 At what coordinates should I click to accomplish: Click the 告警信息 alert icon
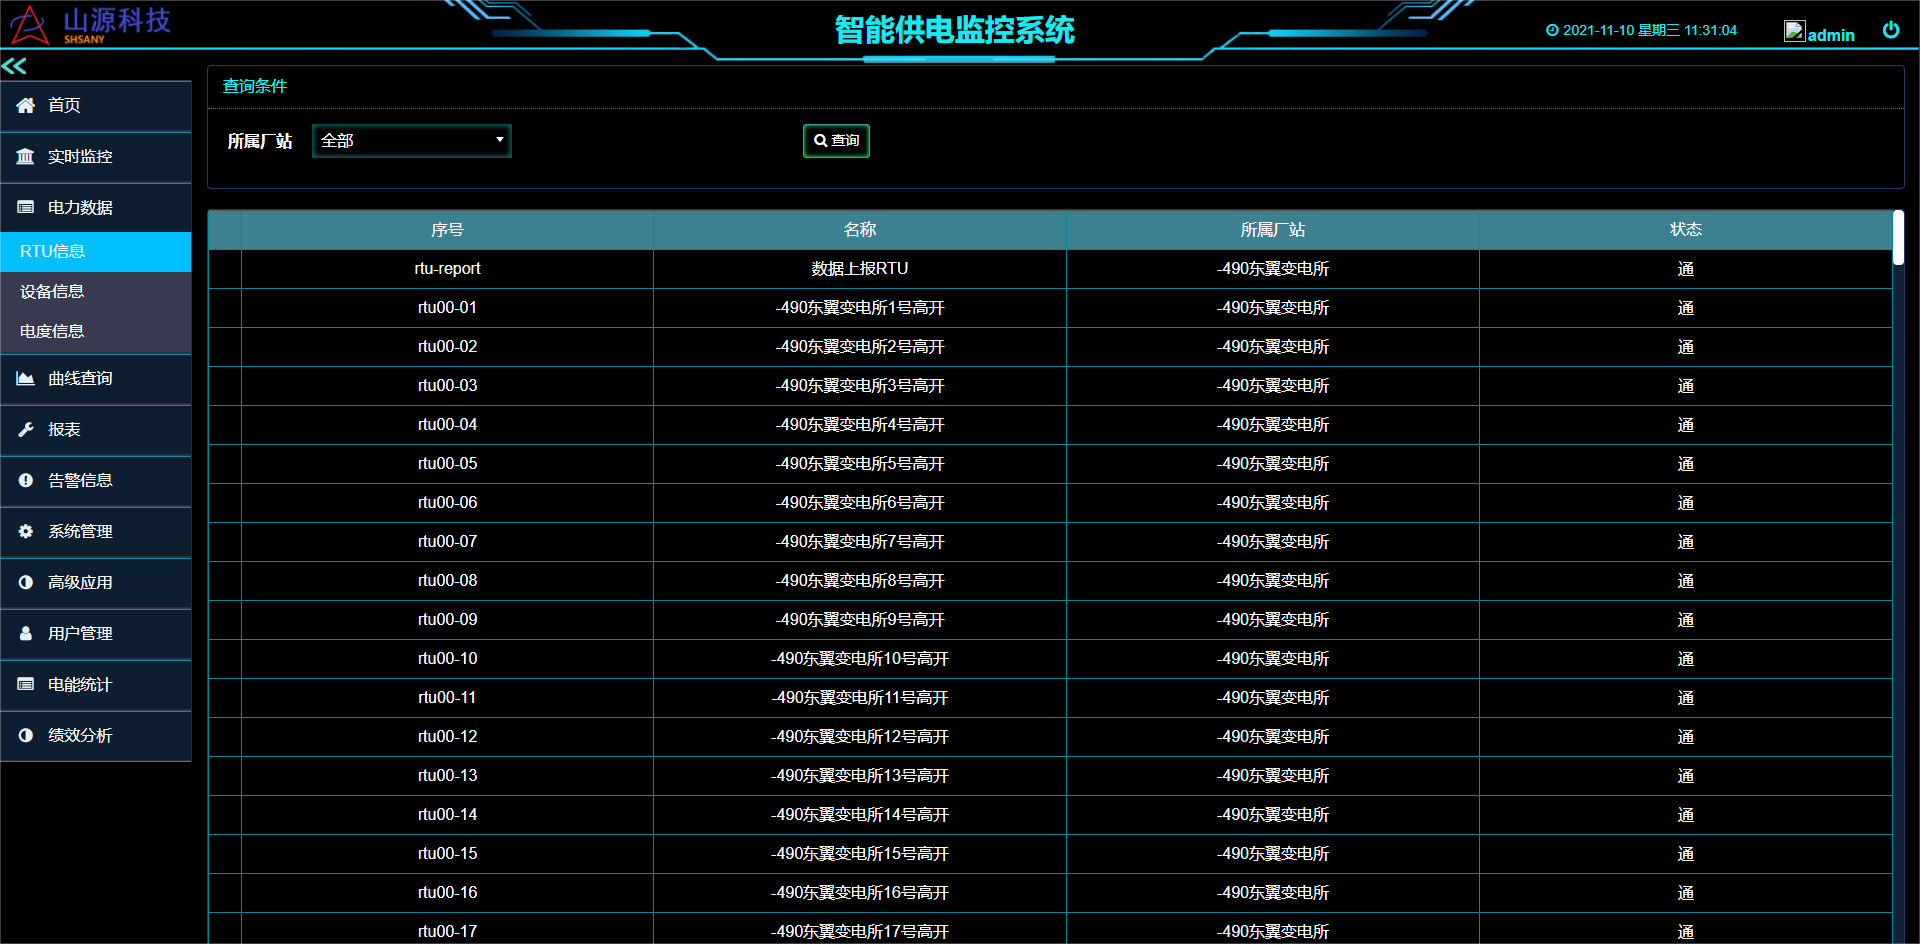(26, 480)
